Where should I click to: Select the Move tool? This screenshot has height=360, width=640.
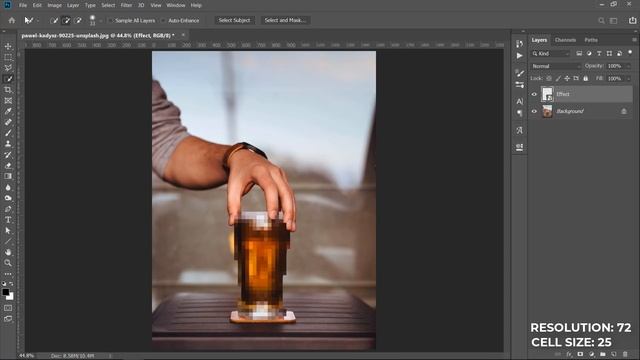(x=8, y=46)
